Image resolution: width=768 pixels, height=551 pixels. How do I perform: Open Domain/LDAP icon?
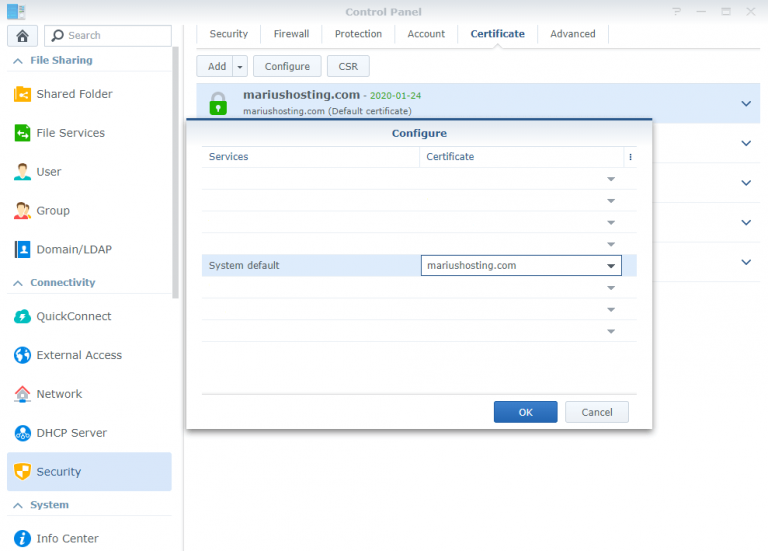(22, 249)
